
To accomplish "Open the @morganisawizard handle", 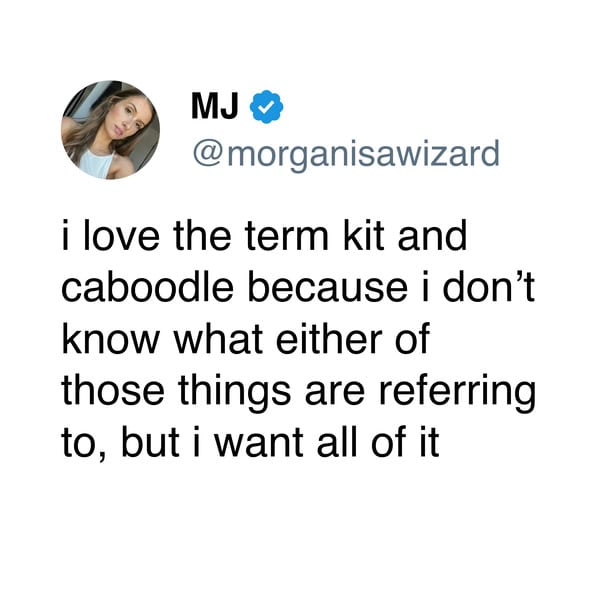I will point(346,154).
